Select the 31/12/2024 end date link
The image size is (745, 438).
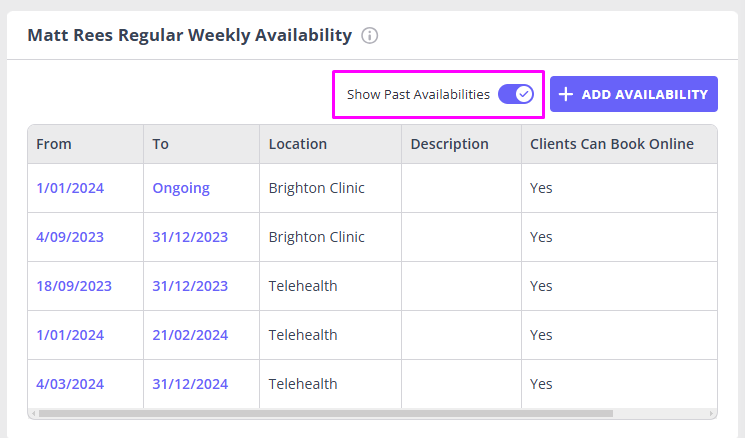click(190, 384)
